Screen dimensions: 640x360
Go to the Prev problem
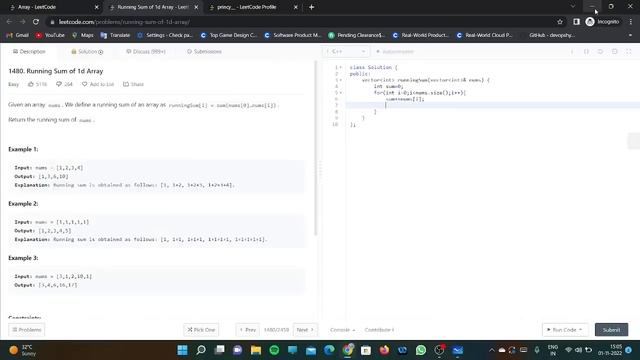point(247,329)
